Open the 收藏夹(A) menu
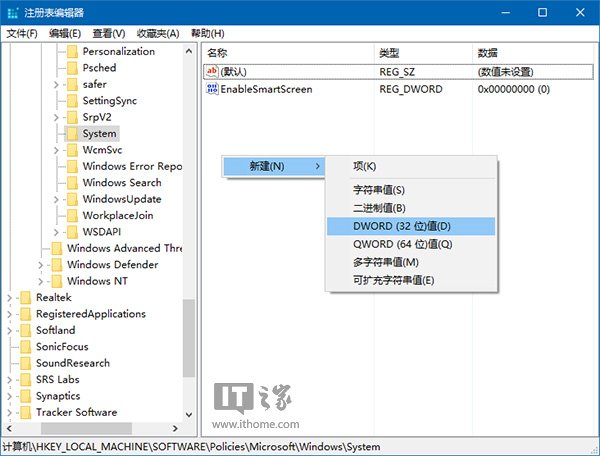Viewport: 600px width, 456px height. 158,34
